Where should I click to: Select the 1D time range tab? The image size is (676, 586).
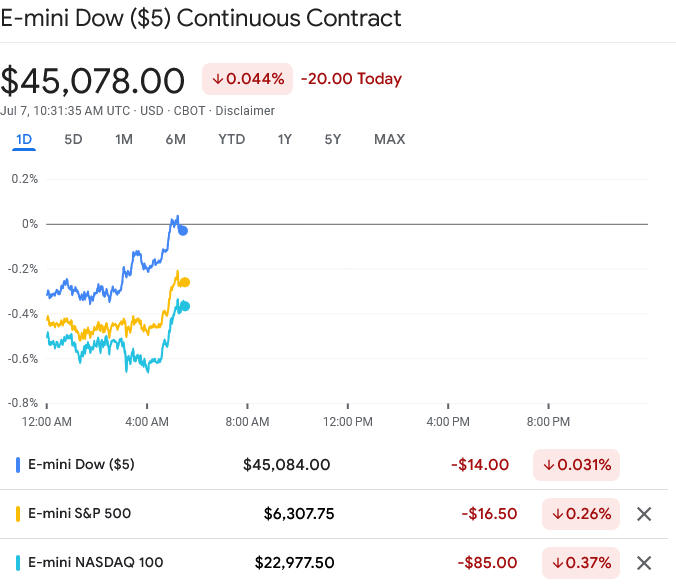[x=24, y=139]
